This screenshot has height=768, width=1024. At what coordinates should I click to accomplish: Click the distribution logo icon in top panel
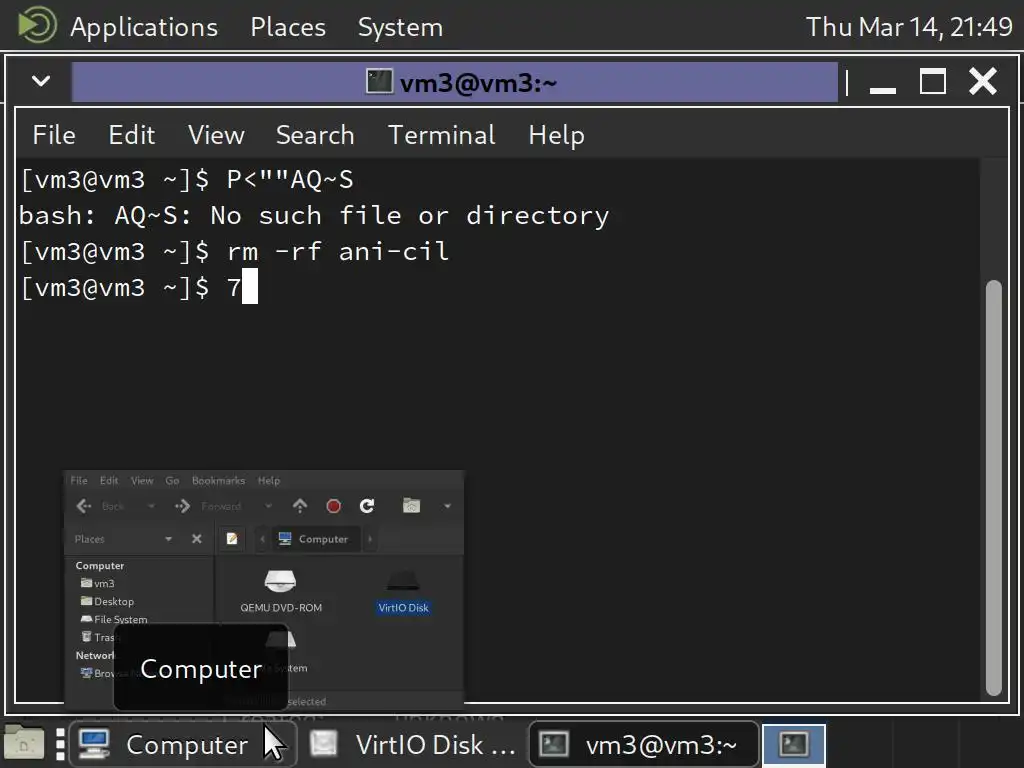click(x=37, y=25)
